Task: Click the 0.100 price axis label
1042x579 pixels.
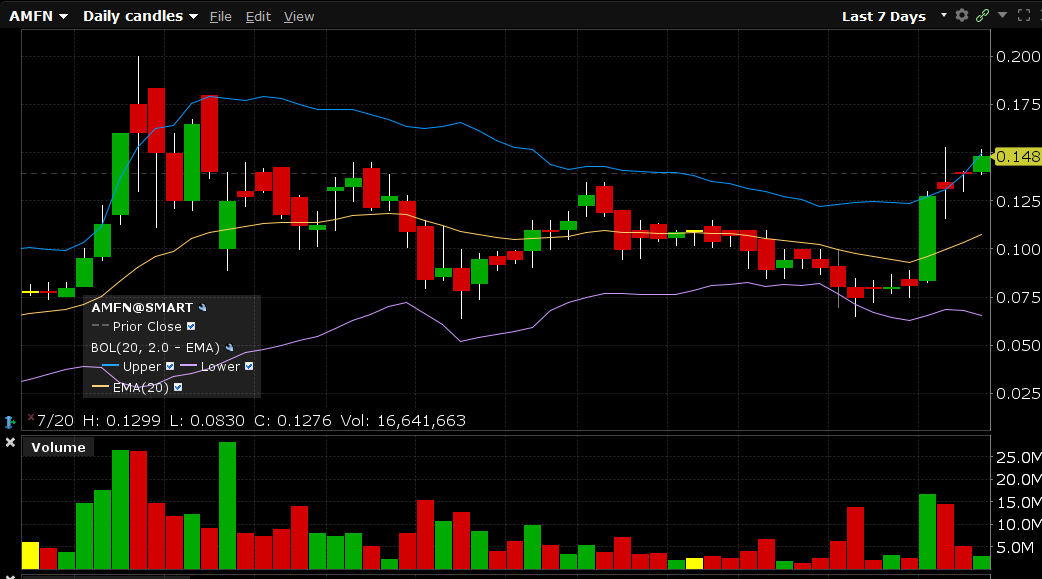Action: coord(1018,249)
